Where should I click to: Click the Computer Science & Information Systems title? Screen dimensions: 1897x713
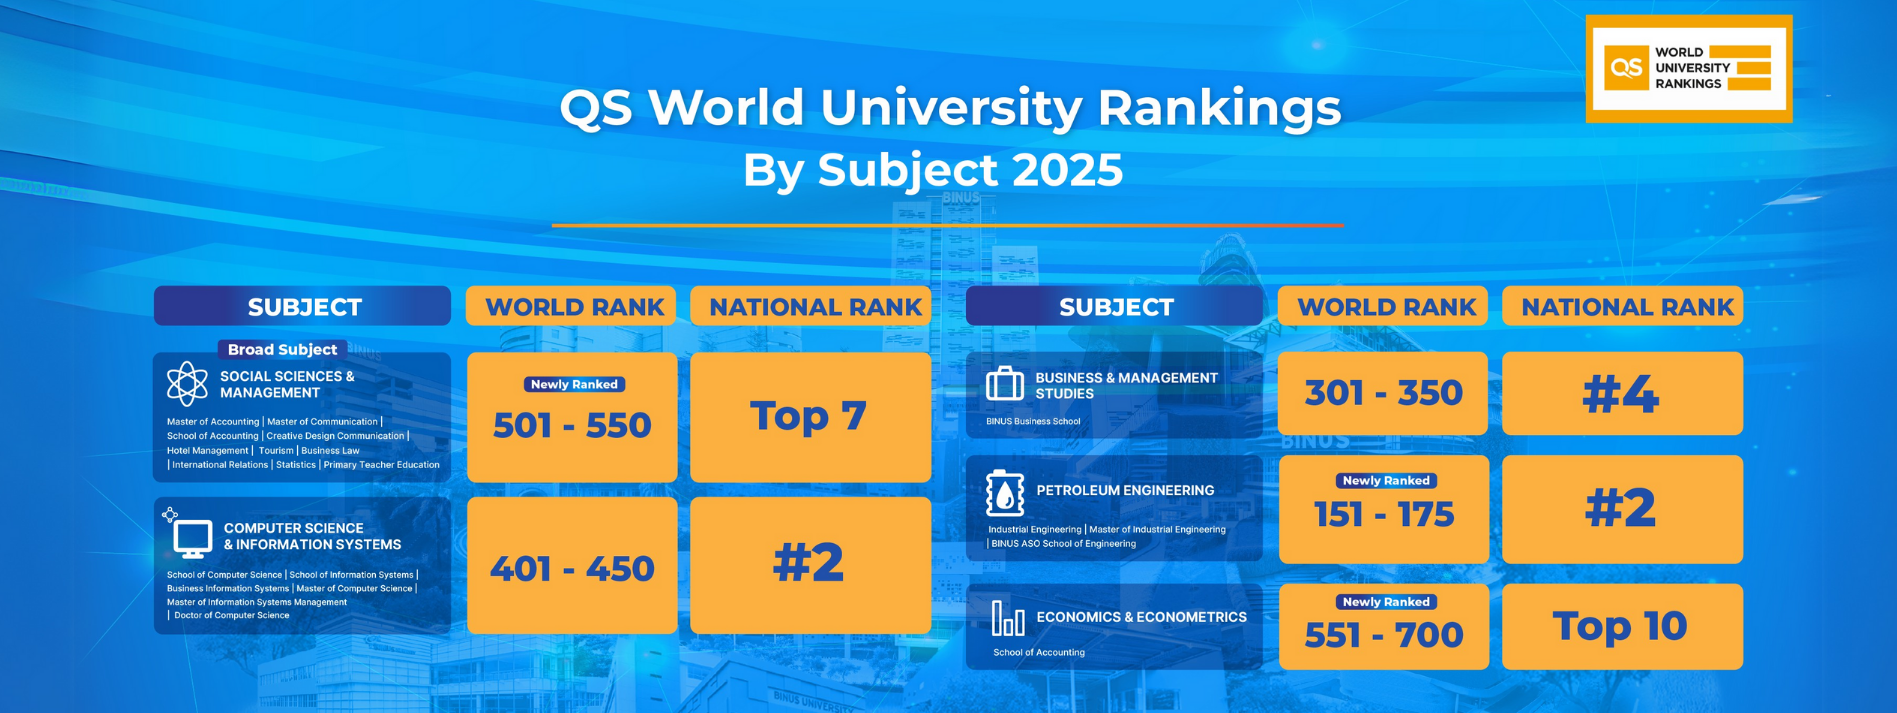tap(312, 536)
